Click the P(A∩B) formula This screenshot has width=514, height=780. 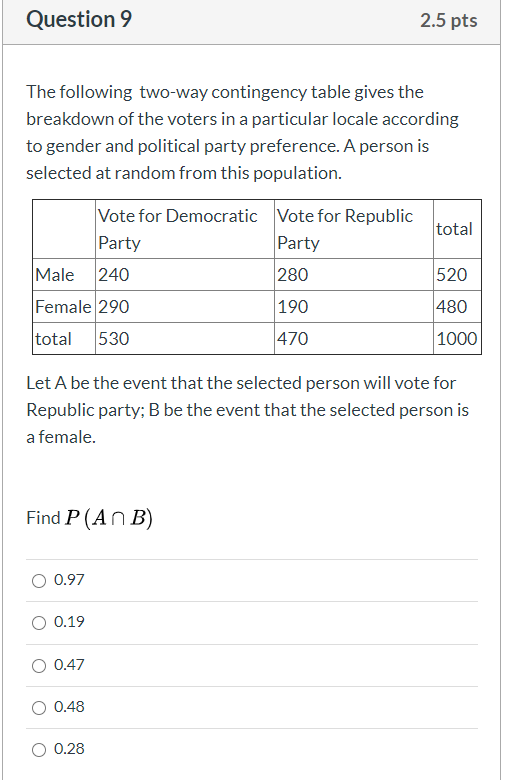point(109,518)
